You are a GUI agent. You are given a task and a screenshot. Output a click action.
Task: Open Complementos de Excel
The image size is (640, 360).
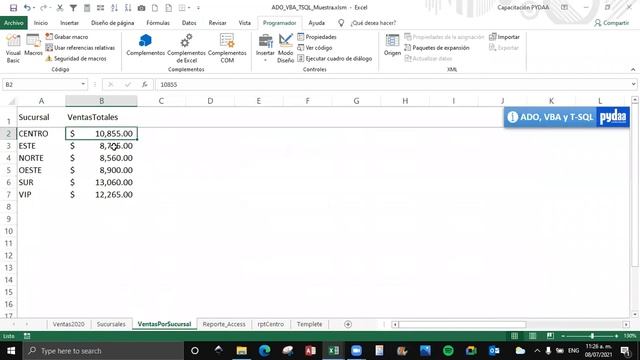click(x=186, y=49)
